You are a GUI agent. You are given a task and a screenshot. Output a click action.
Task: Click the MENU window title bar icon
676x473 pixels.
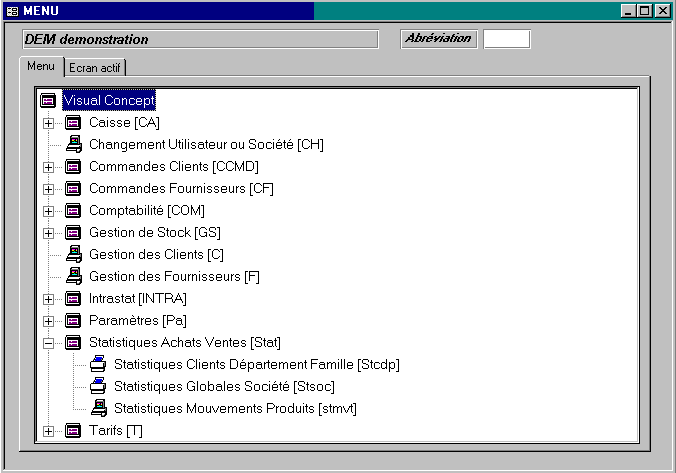[13, 11]
